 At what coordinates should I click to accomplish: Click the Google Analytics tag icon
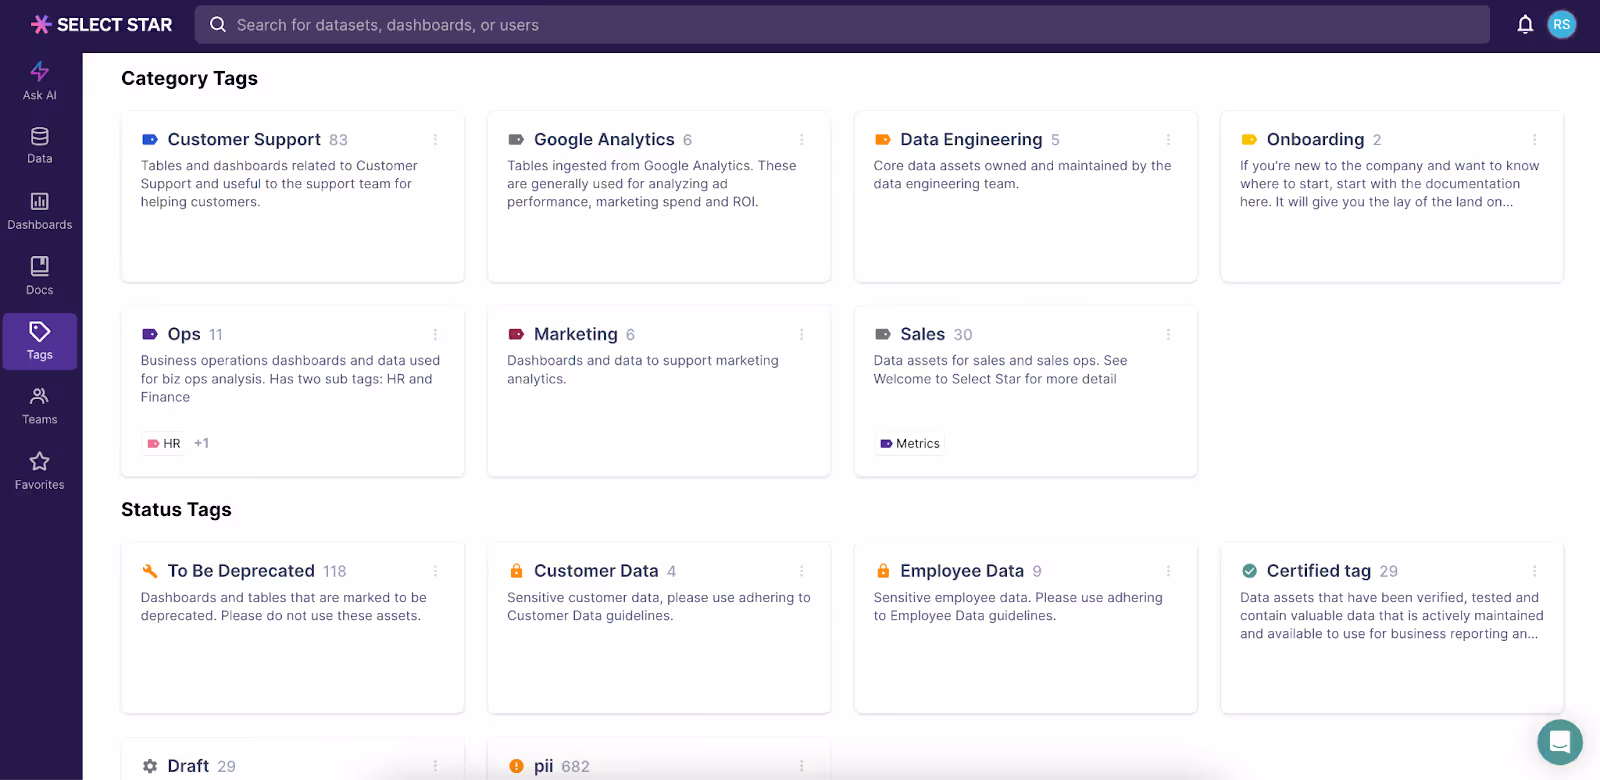pyautogui.click(x=516, y=140)
